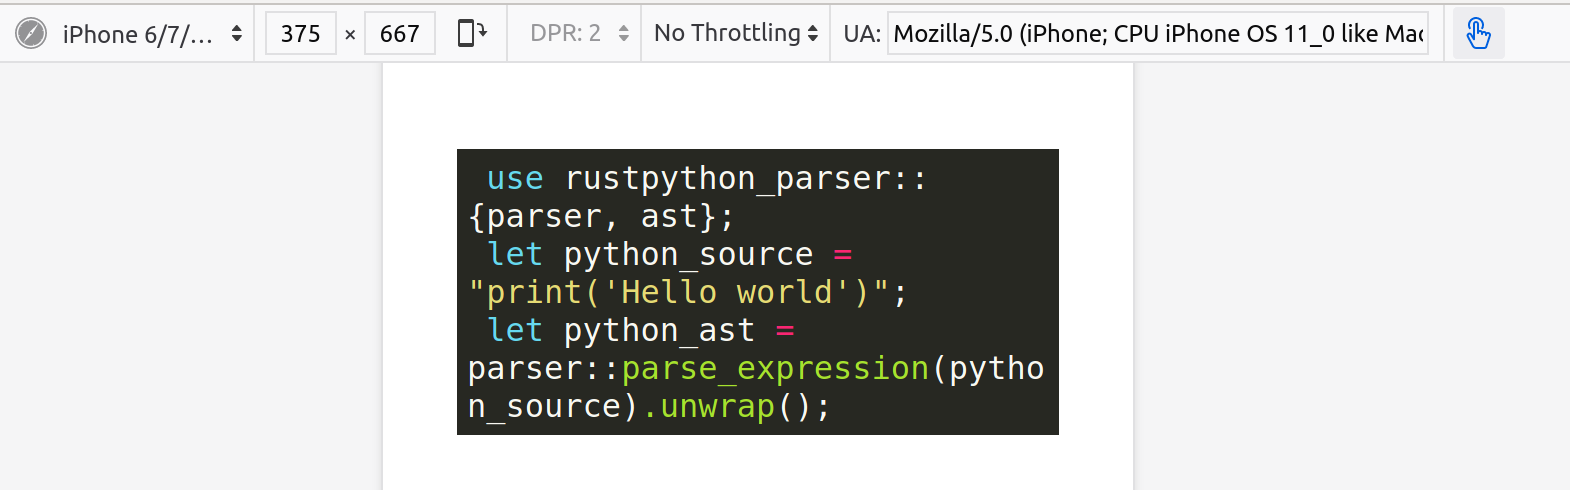Click the Safari compass icon
This screenshot has width=1570, height=490.
tap(31, 34)
